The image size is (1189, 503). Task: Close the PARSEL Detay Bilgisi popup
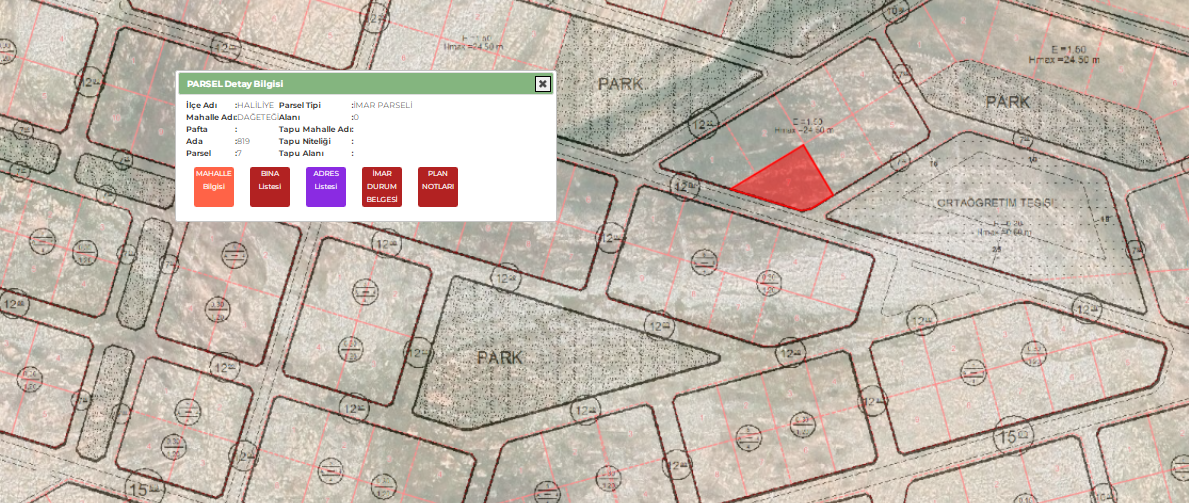(x=542, y=84)
